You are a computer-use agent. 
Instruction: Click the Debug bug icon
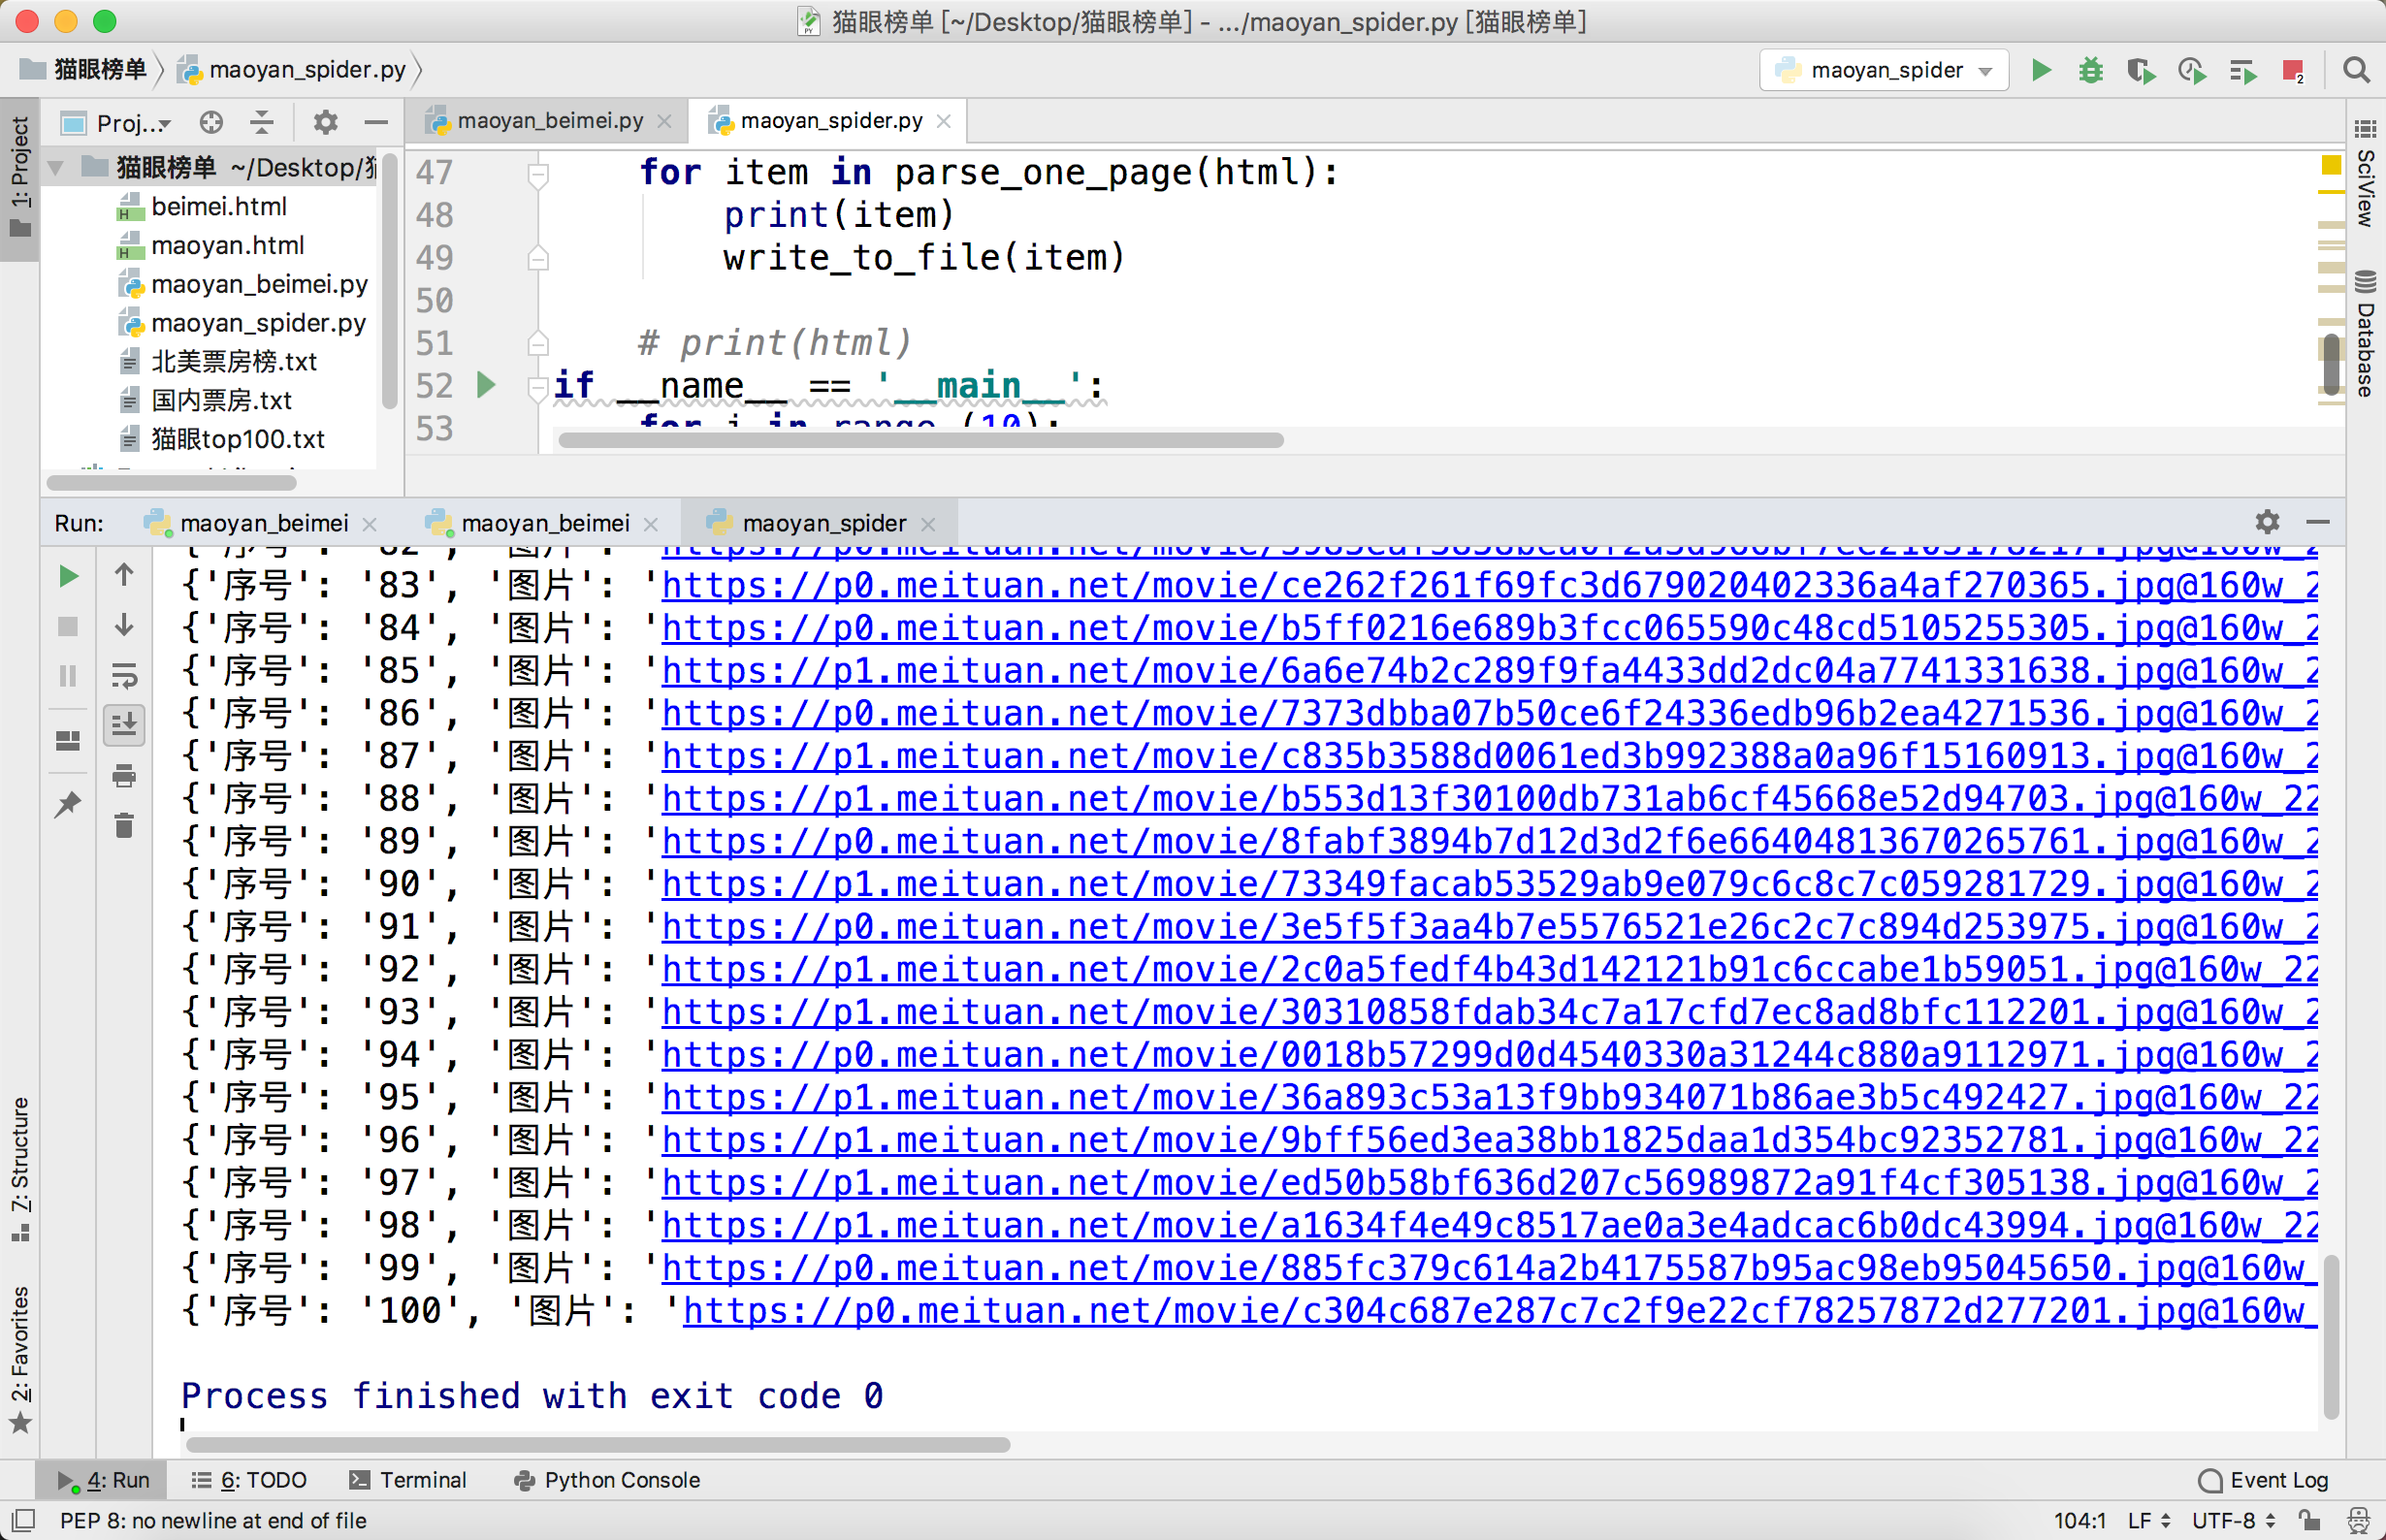(2090, 70)
